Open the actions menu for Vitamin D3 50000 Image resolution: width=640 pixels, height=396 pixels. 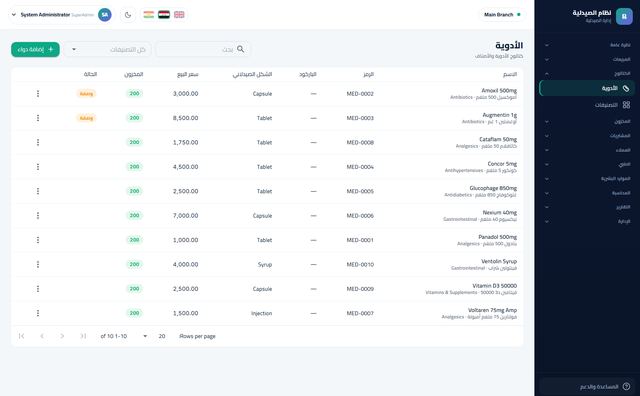(x=38, y=289)
